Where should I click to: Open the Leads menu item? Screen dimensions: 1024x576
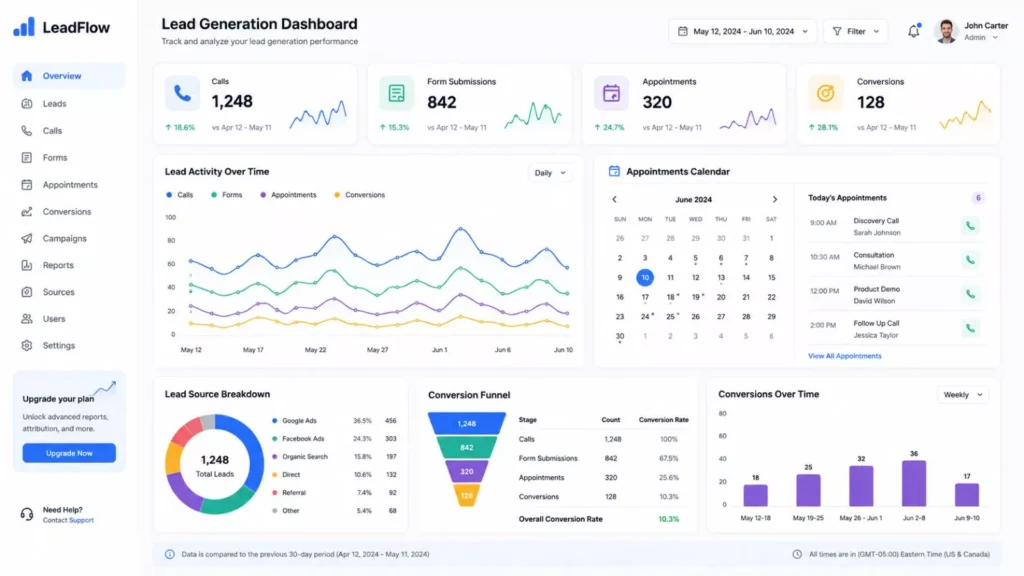pyautogui.click(x=69, y=103)
